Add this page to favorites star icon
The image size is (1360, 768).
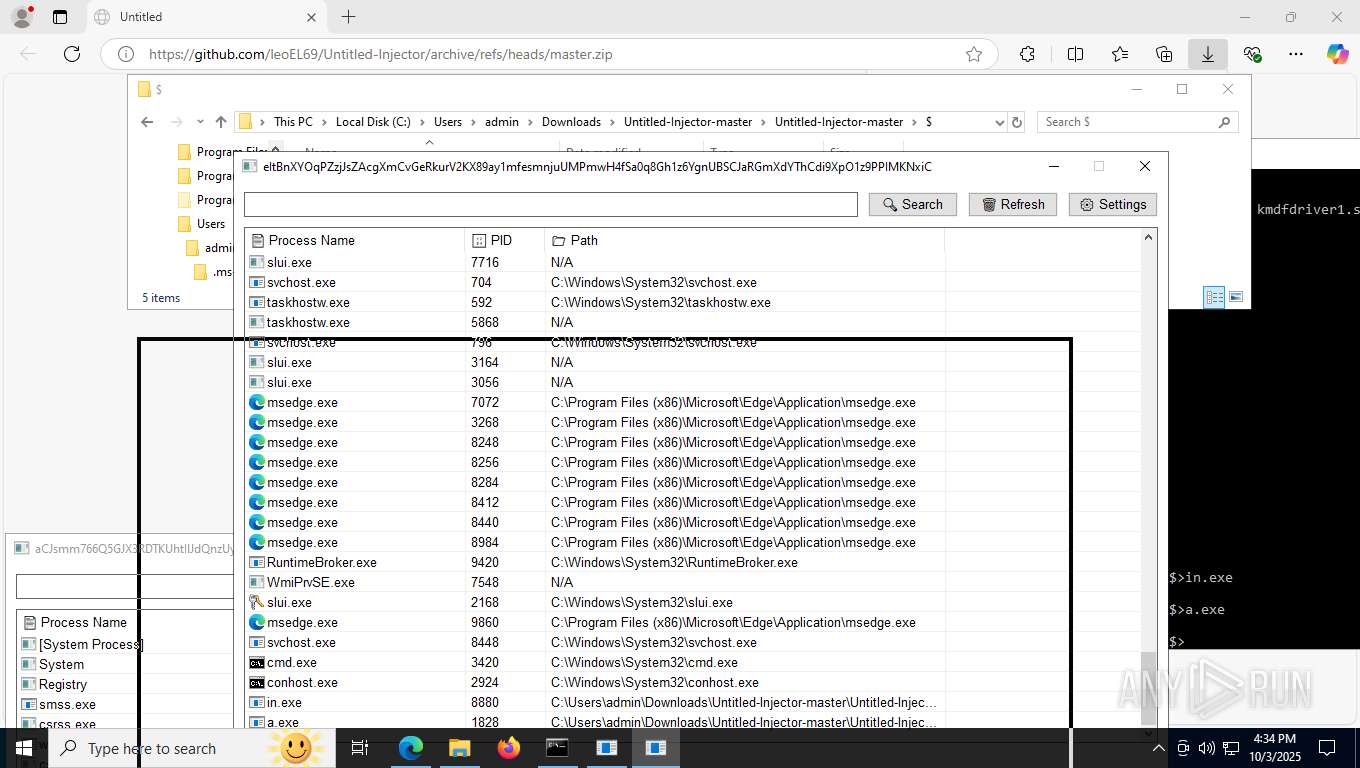[x=973, y=54]
